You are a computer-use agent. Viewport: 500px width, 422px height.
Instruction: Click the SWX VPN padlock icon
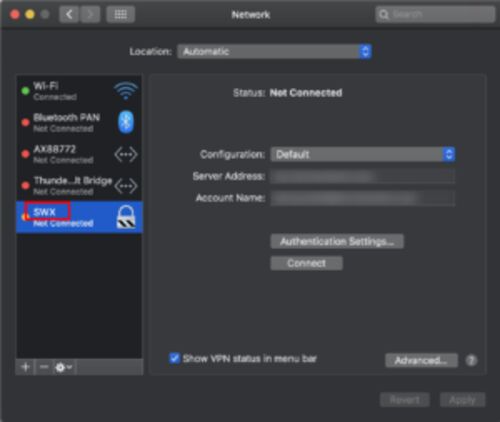(x=126, y=217)
